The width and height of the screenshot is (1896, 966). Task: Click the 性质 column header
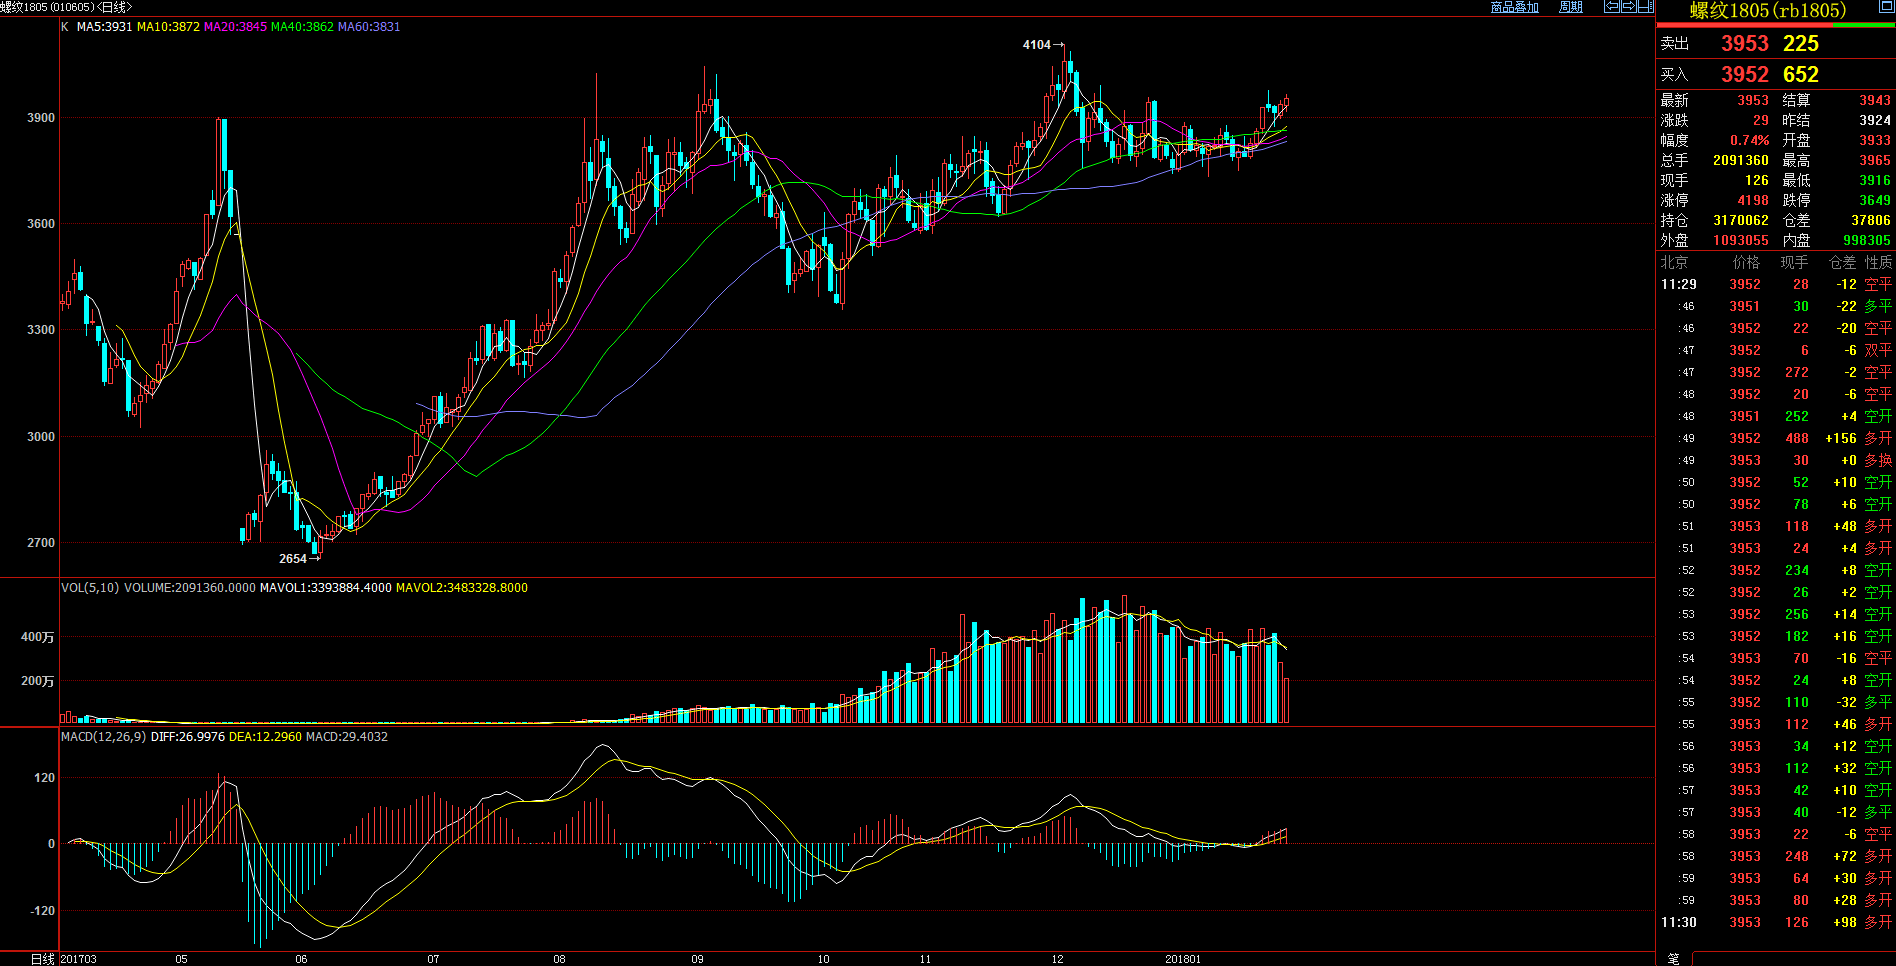click(1878, 263)
